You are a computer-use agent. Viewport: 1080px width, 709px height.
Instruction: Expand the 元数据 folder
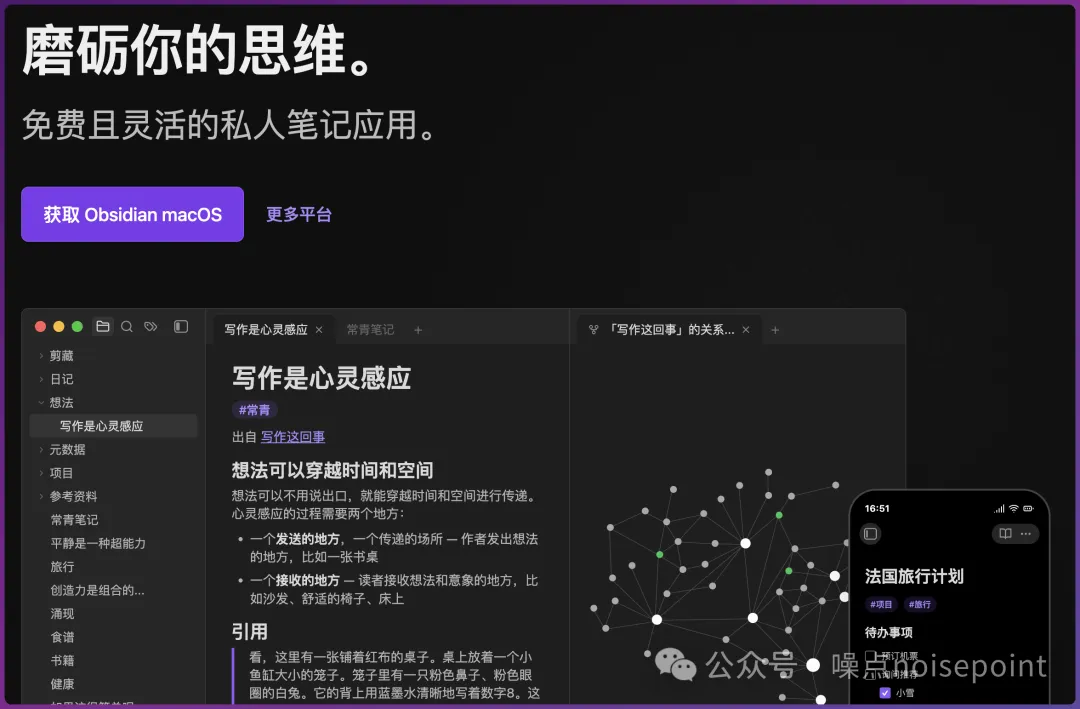point(41,449)
